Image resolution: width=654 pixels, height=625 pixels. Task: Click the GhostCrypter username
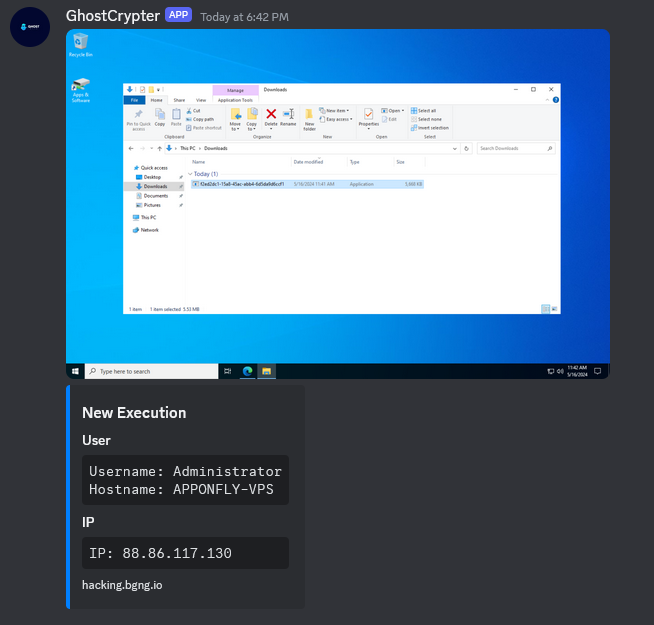click(113, 16)
